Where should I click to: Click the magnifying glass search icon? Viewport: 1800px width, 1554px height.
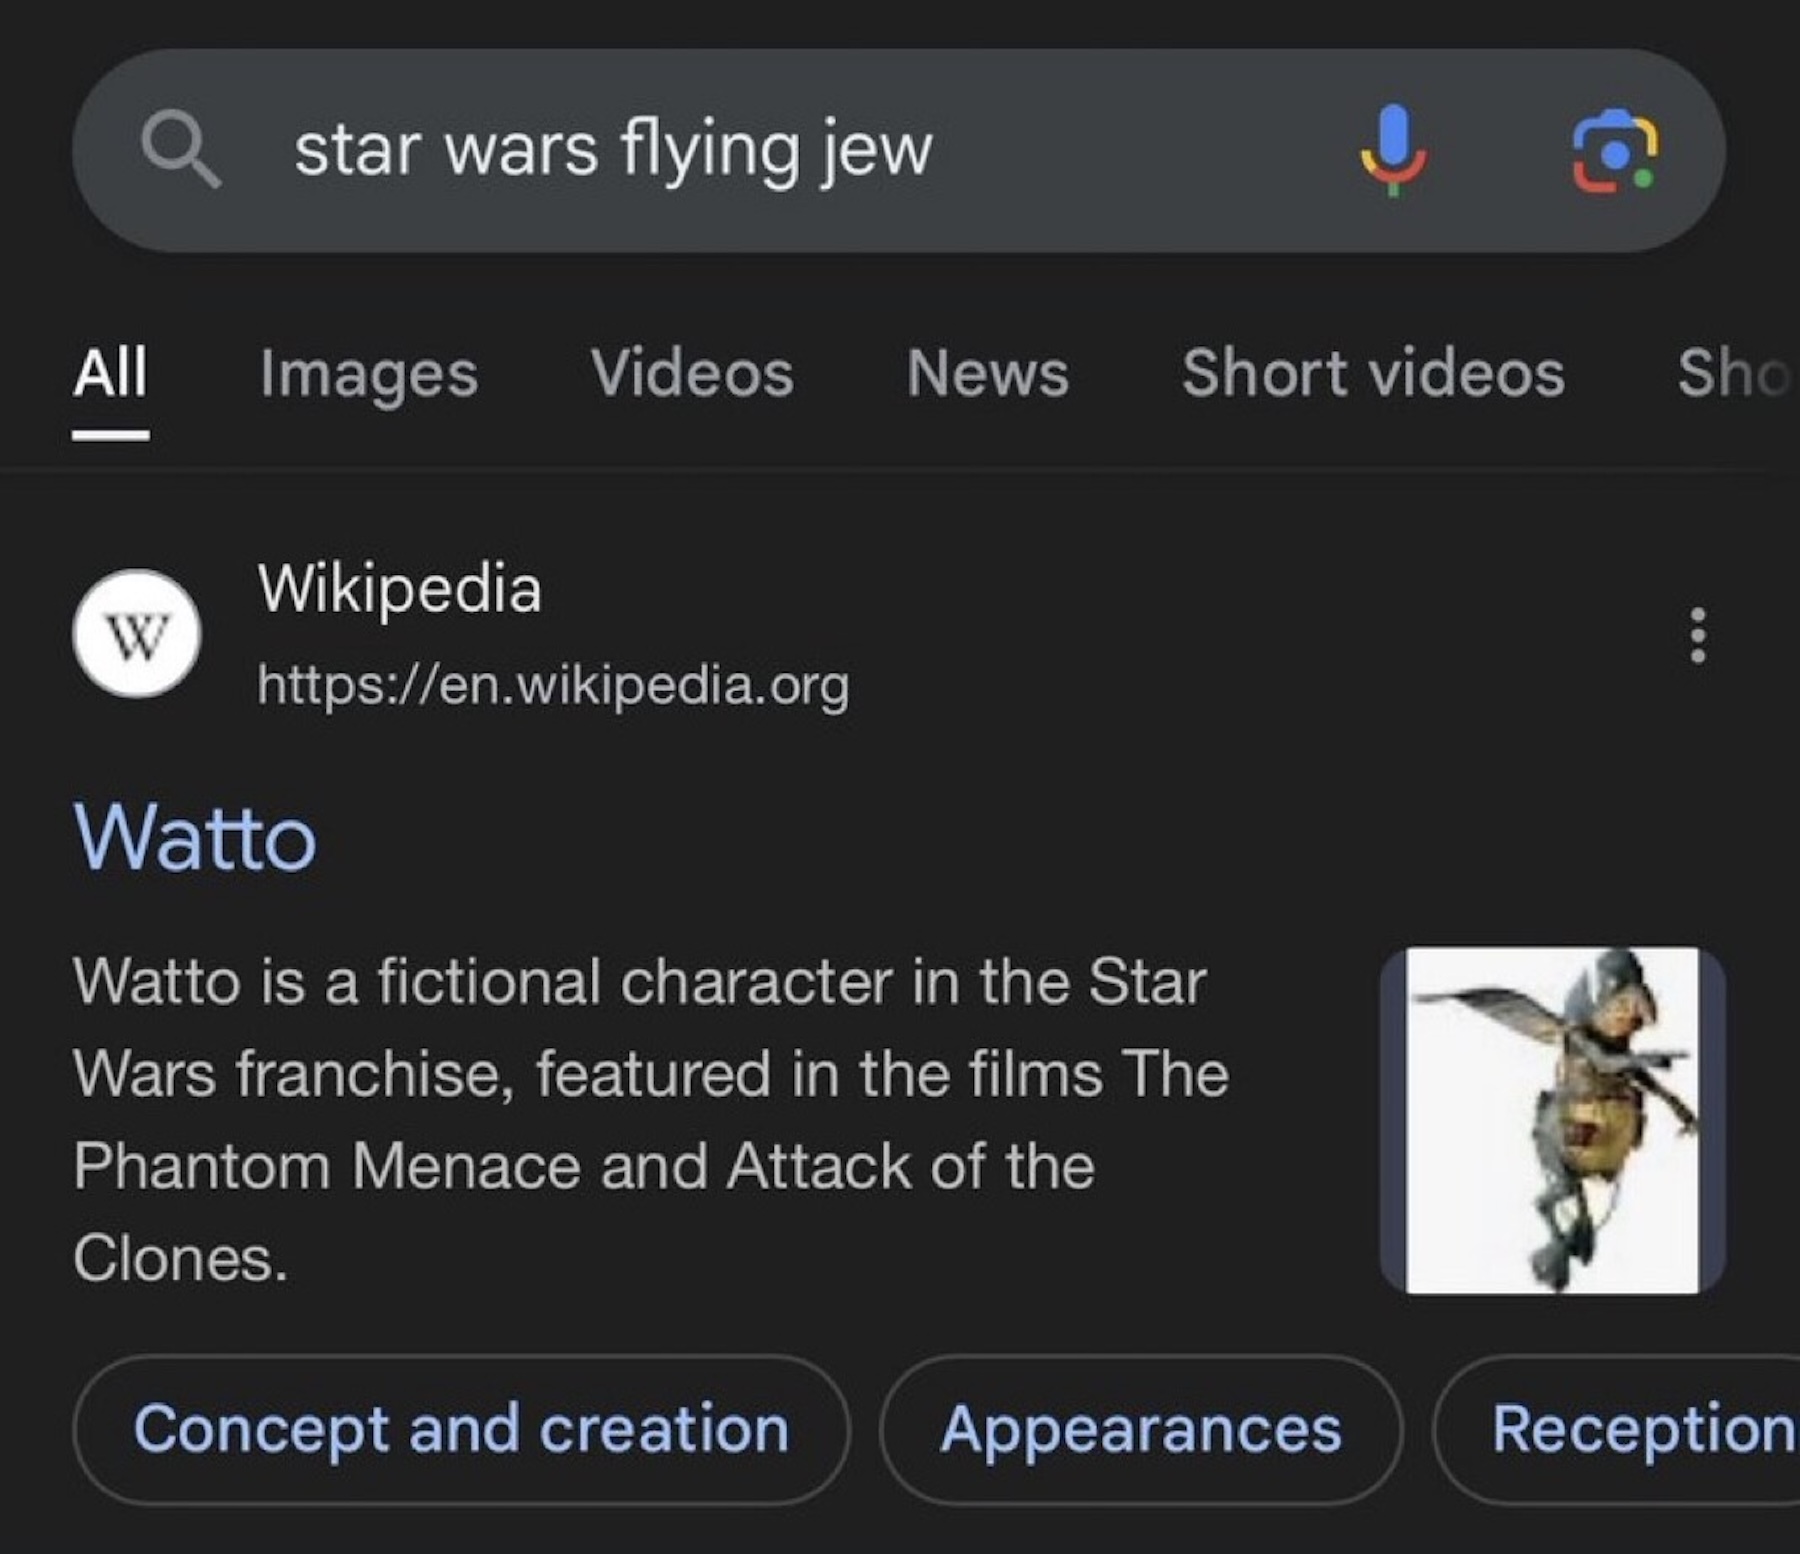pos(180,150)
